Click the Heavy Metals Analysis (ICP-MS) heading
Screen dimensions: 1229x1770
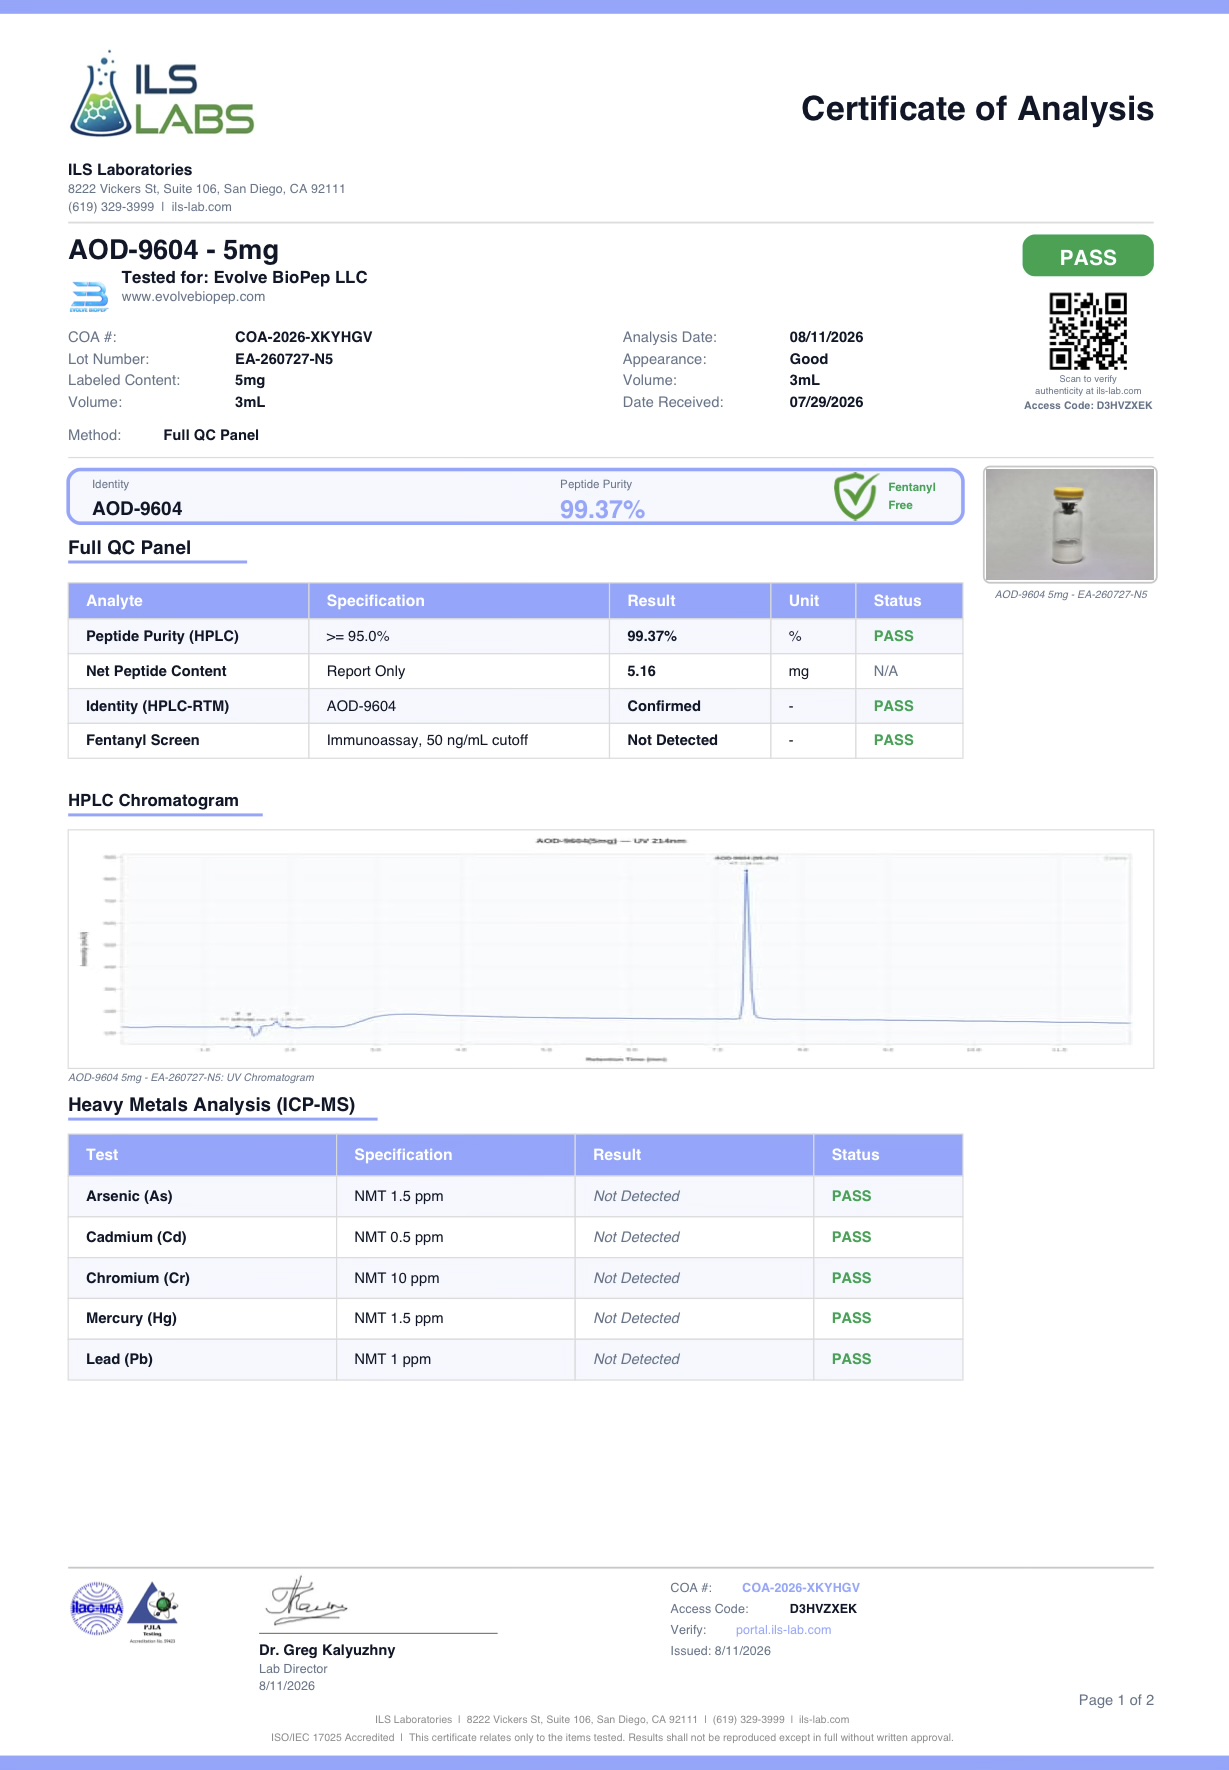click(x=211, y=1105)
